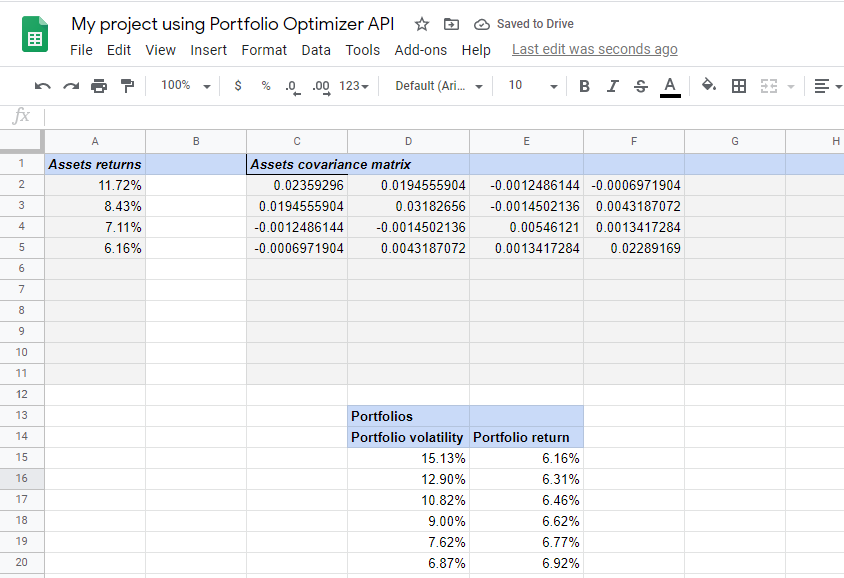Viewport: 844px width, 578px height.
Task: Increase decimal places
Action: pos(321,87)
